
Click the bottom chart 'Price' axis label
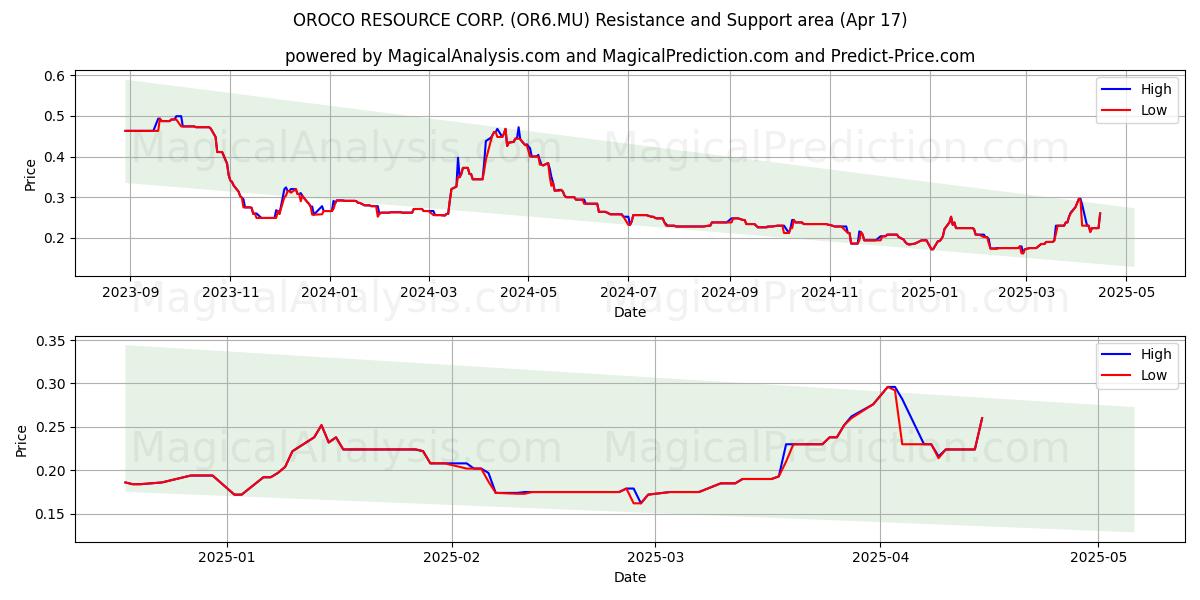pyautogui.click(x=23, y=439)
